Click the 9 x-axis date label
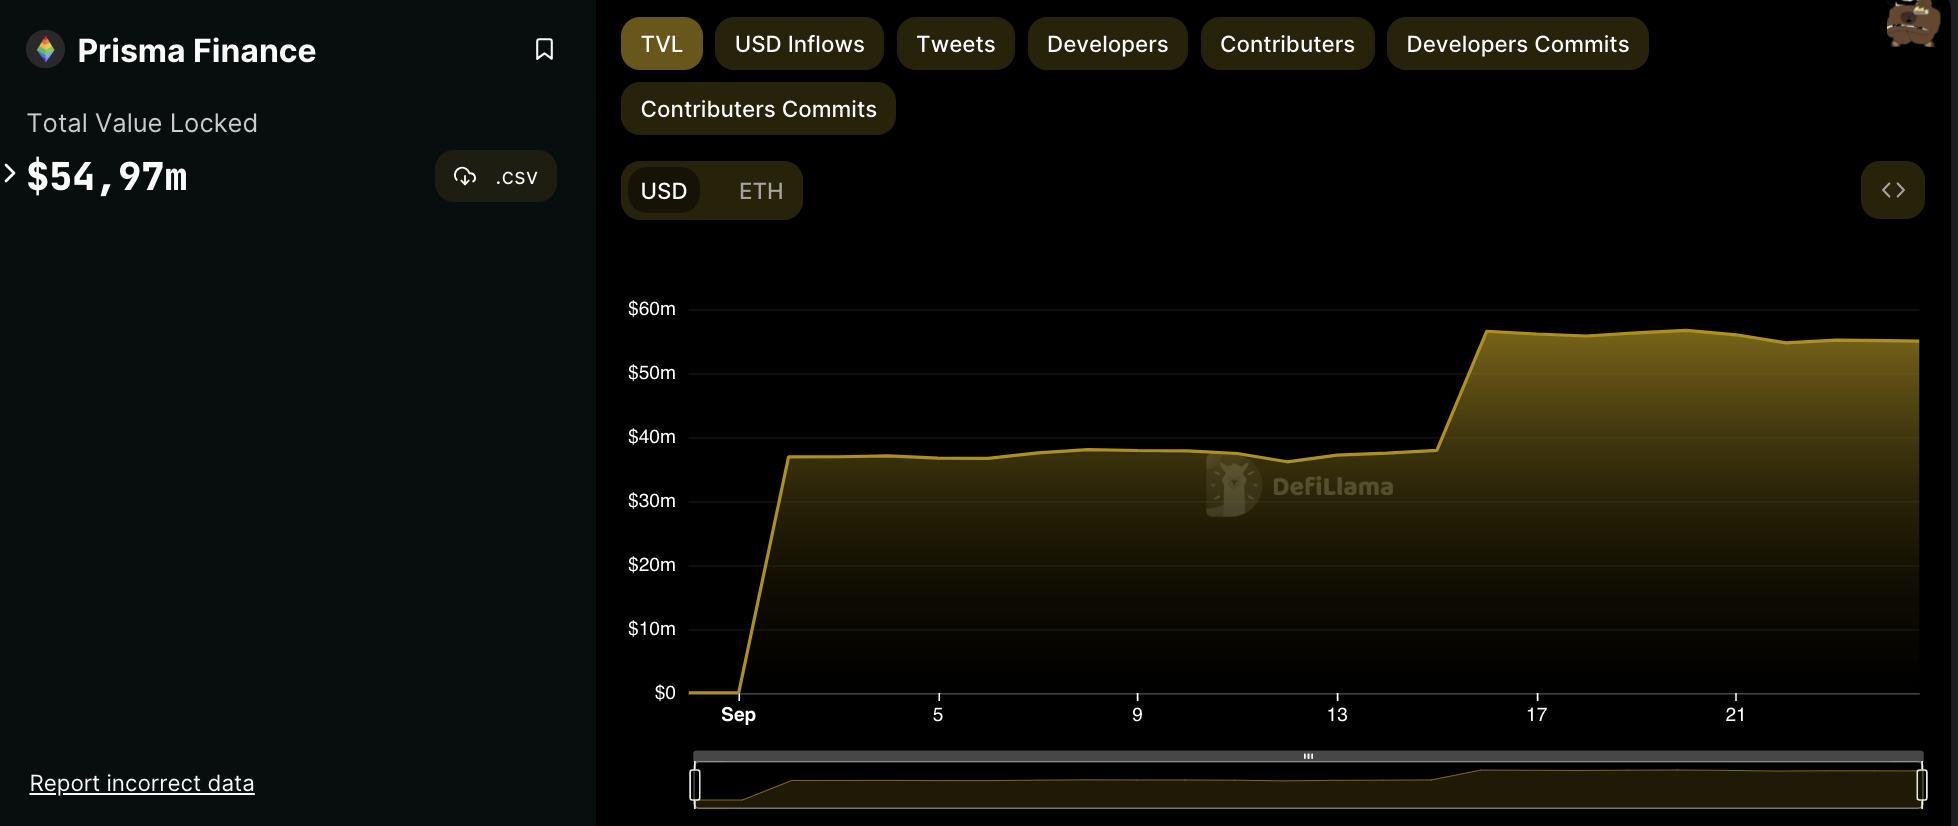The width and height of the screenshot is (1958, 826). 1137,715
